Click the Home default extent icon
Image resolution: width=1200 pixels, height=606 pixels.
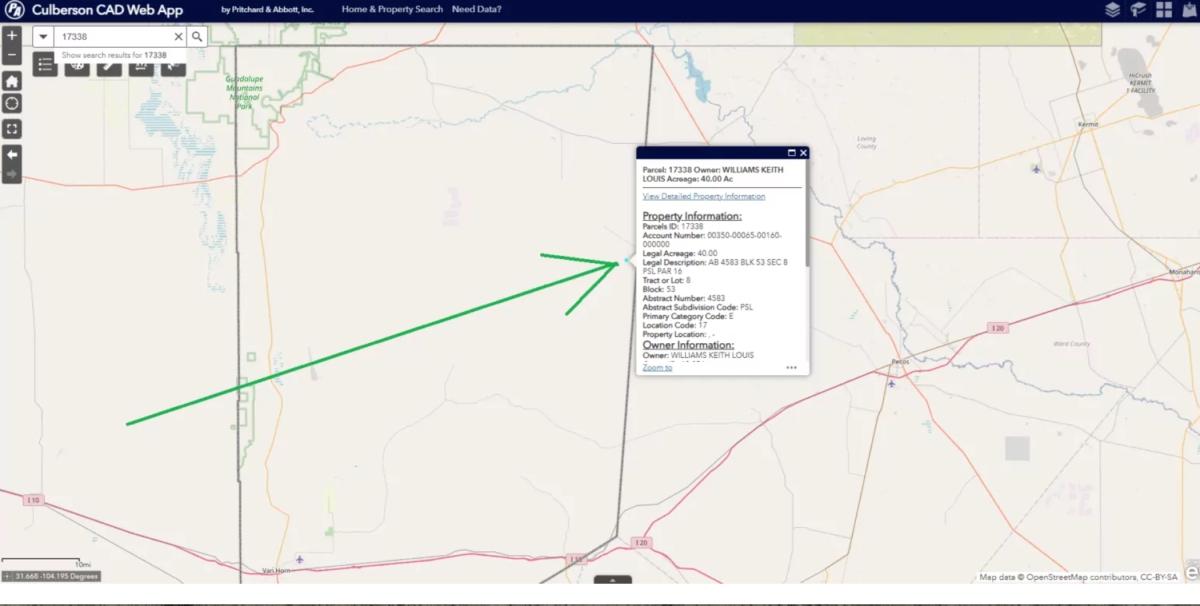pyautogui.click(x=13, y=79)
